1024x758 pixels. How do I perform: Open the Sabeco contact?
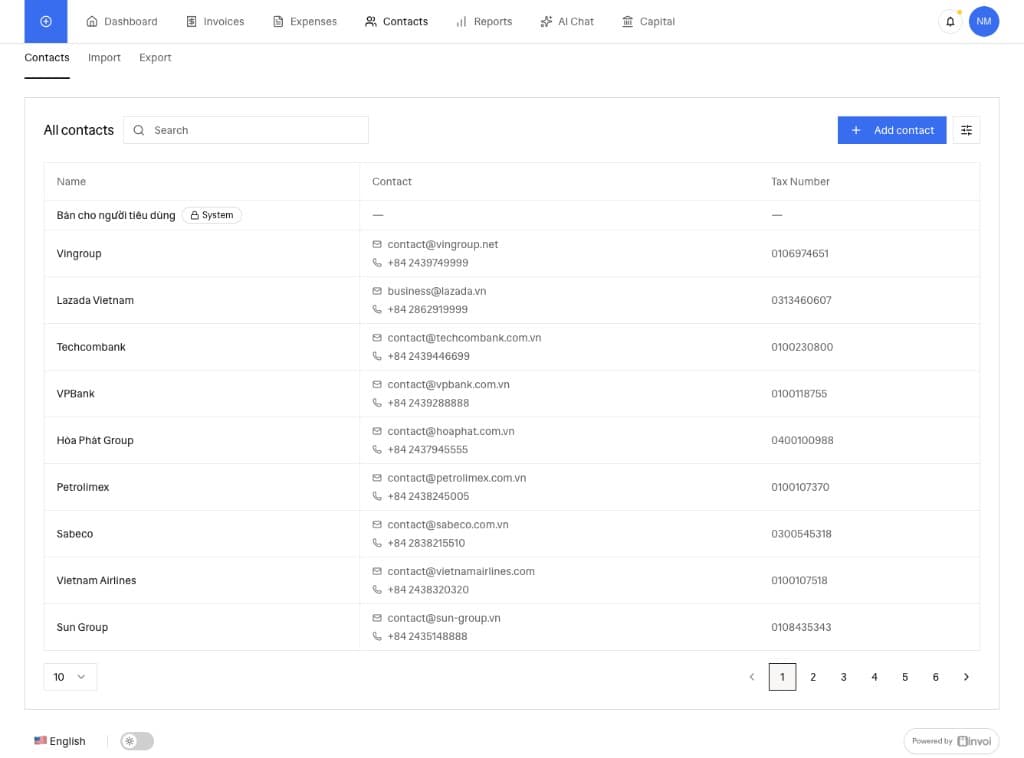[512, 533]
